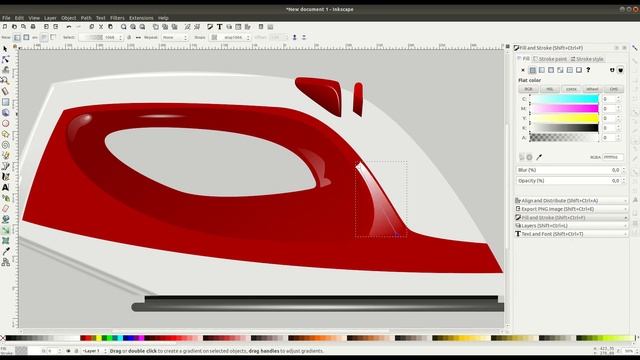The image size is (640, 360).
Task: Click the HSL color mode button
Action: point(550,89)
